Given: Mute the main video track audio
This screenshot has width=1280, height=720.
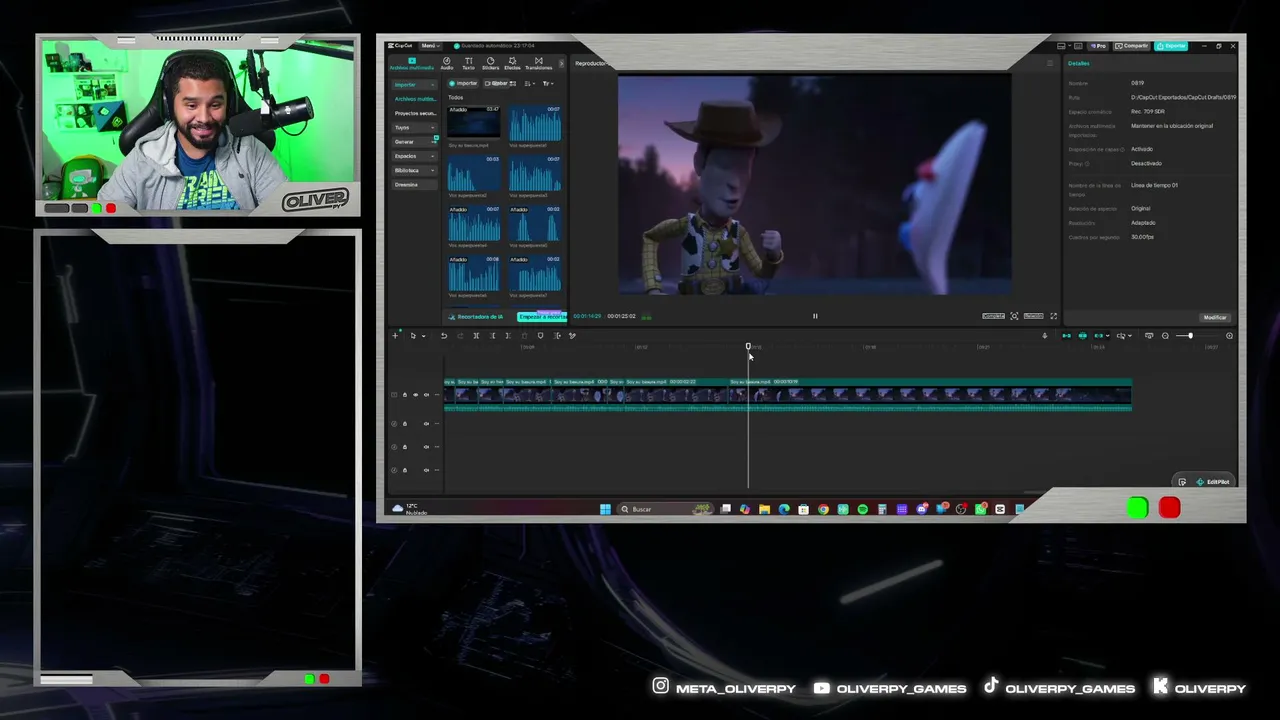Looking at the screenshot, I should coord(426,395).
